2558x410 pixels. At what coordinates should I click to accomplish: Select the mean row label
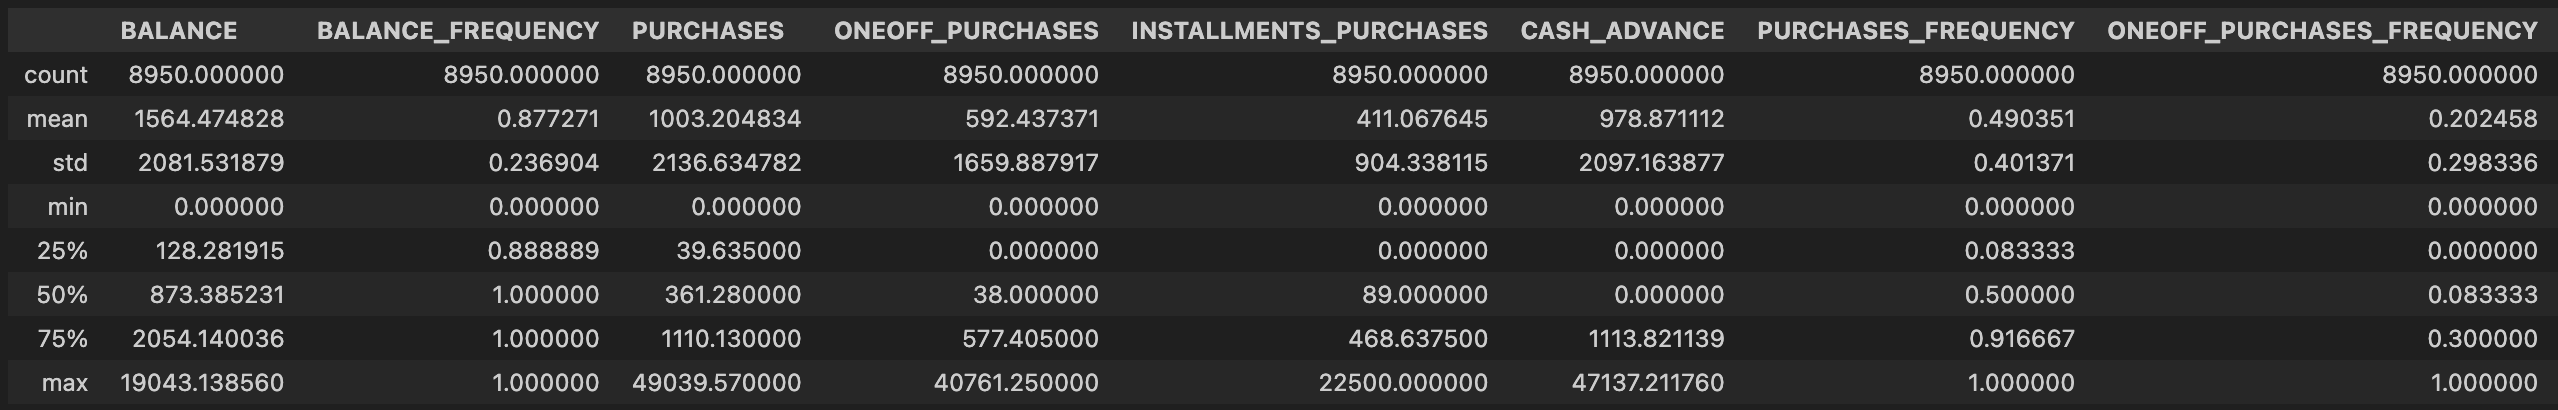tap(57, 119)
